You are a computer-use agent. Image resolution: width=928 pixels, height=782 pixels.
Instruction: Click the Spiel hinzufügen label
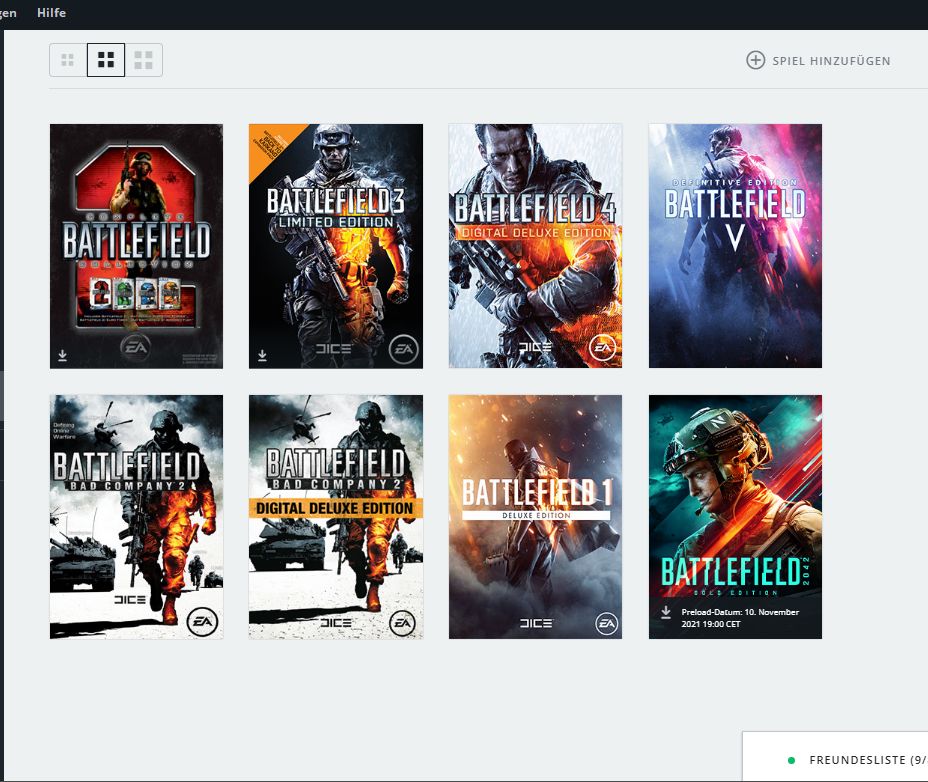click(x=831, y=61)
